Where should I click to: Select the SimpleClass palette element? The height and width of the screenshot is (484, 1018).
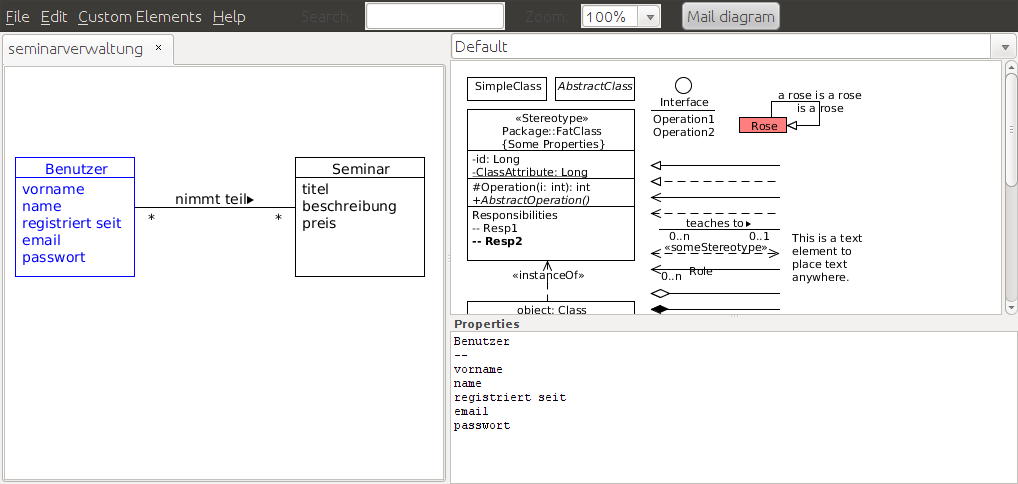click(508, 88)
